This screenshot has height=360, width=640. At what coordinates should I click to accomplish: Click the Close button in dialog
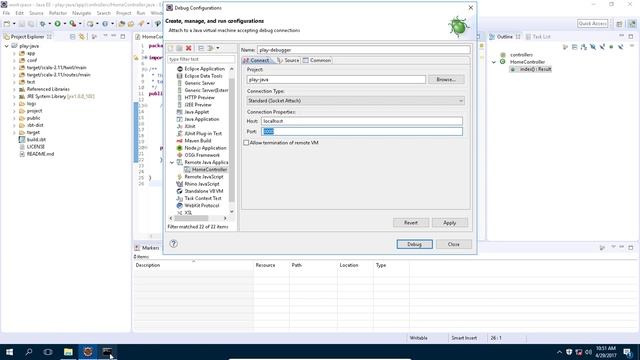tap(453, 244)
